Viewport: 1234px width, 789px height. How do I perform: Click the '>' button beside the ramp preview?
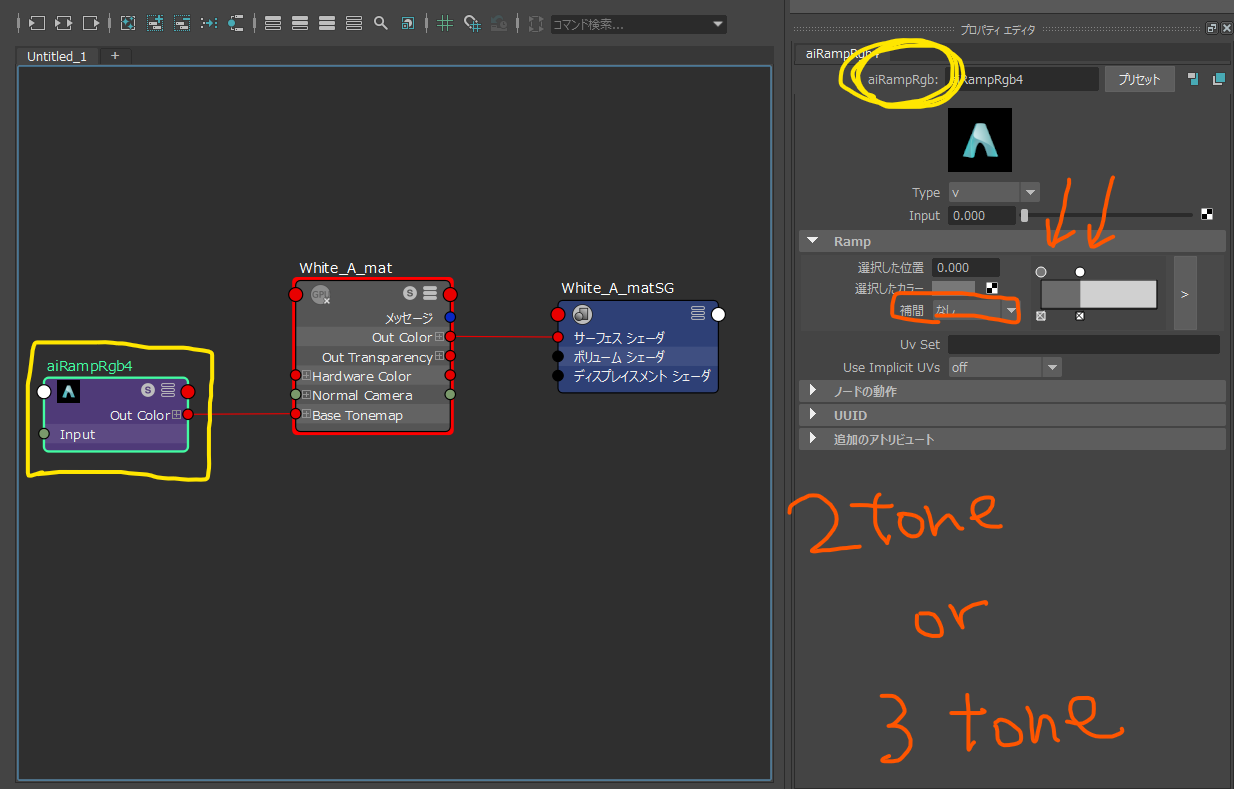click(x=1184, y=293)
